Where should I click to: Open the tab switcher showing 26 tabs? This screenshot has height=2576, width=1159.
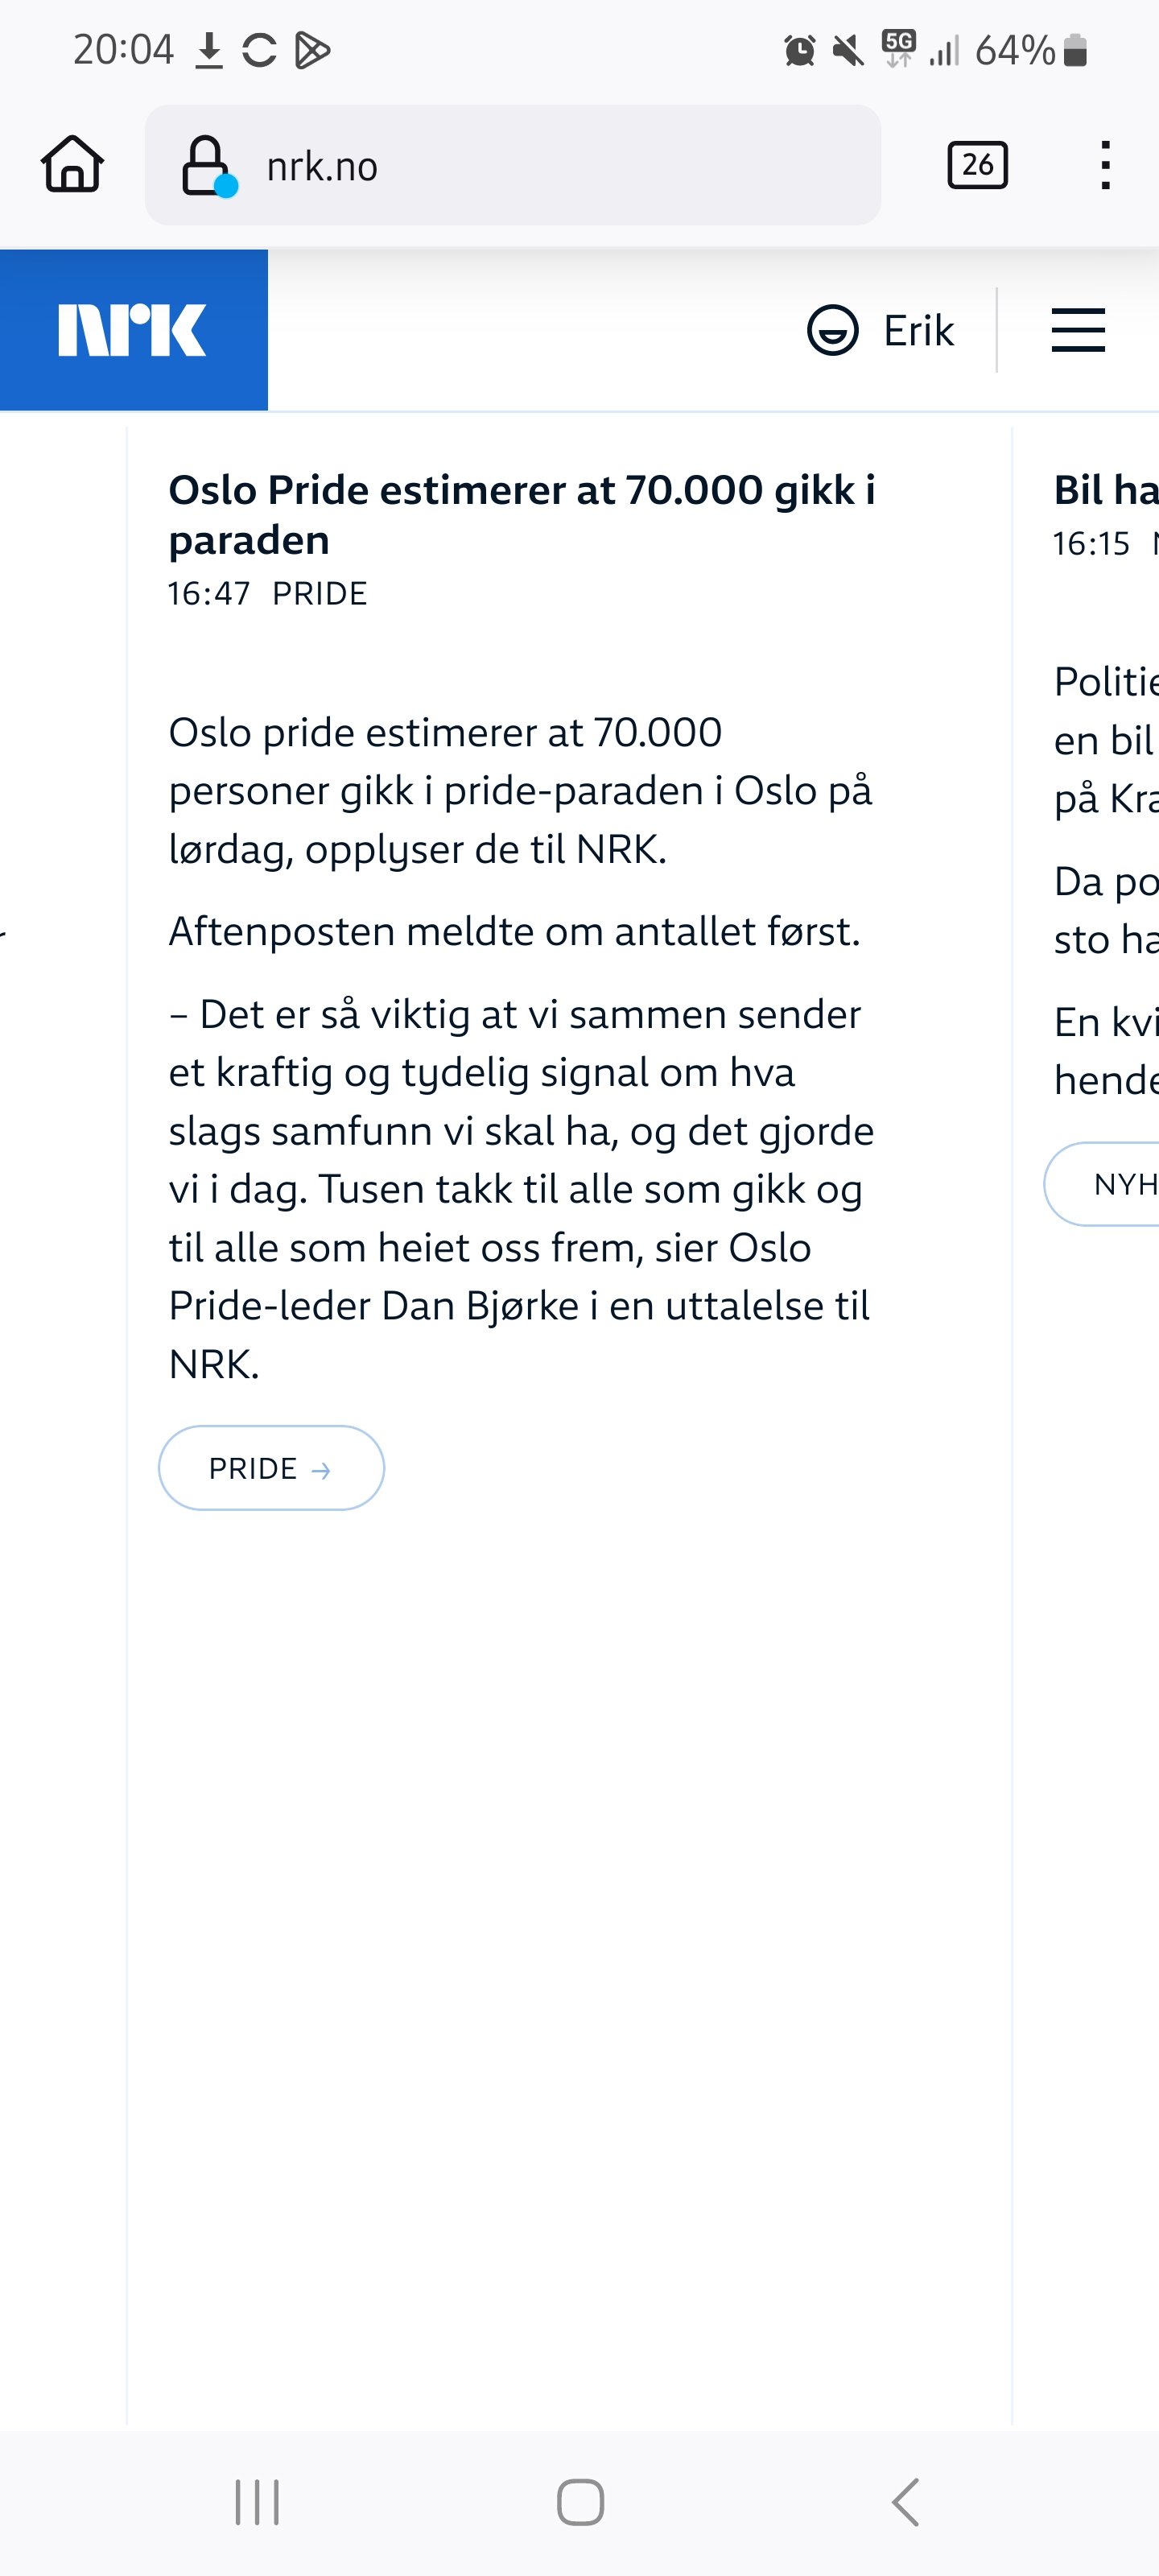click(977, 165)
